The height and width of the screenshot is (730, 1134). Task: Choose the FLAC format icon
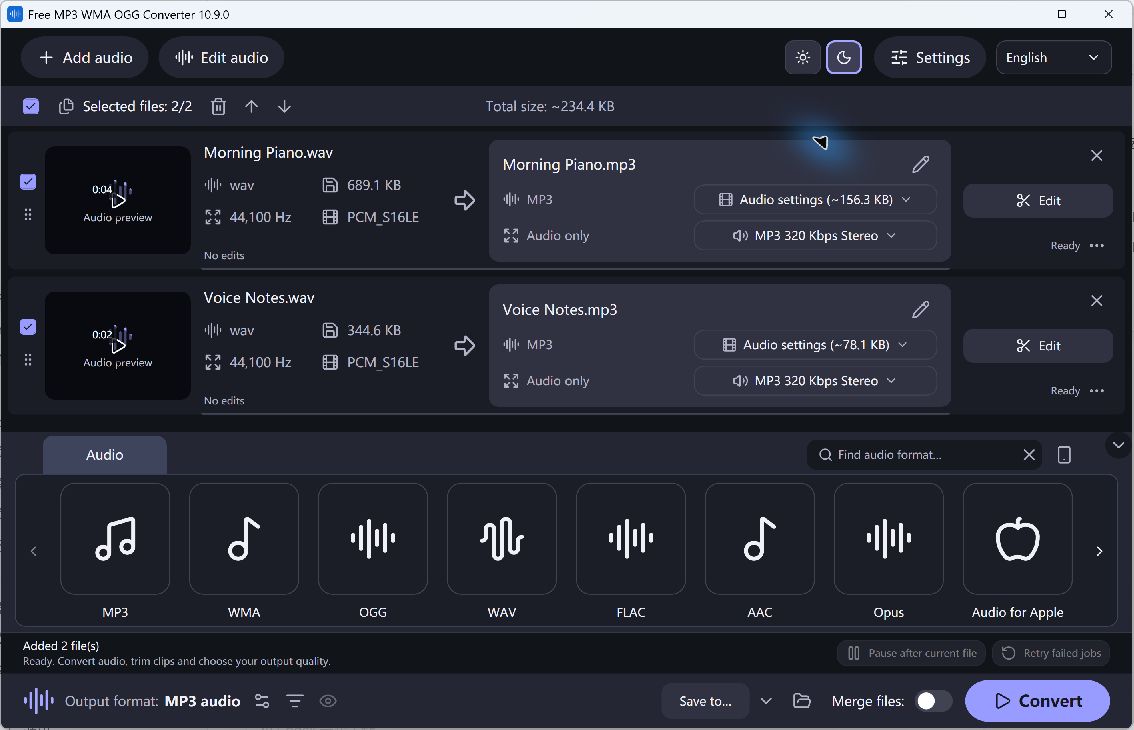coord(631,539)
